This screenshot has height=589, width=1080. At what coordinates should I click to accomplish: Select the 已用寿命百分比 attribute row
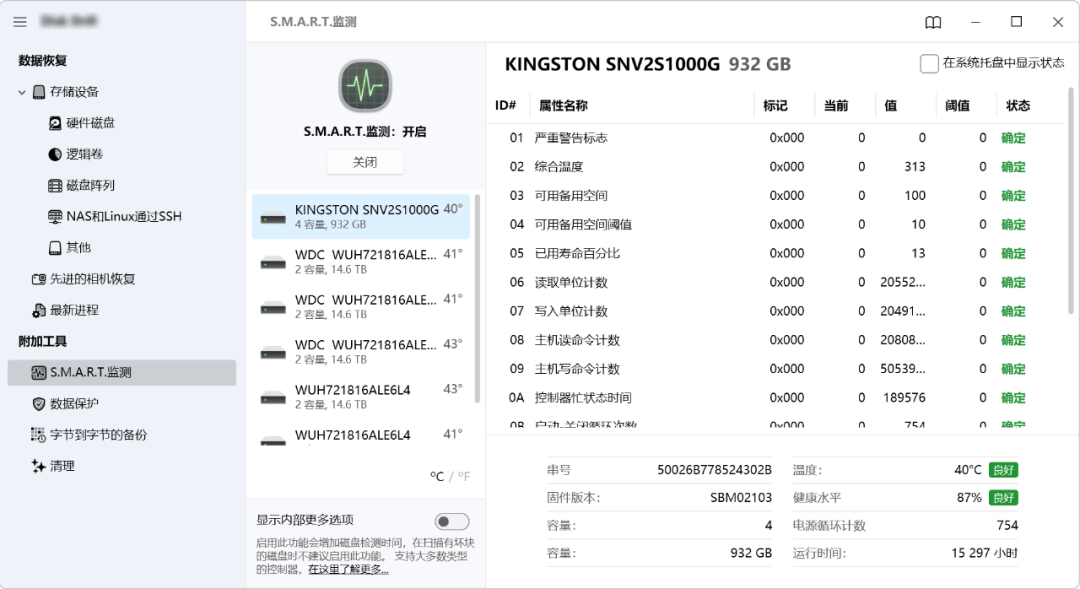coord(777,254)
